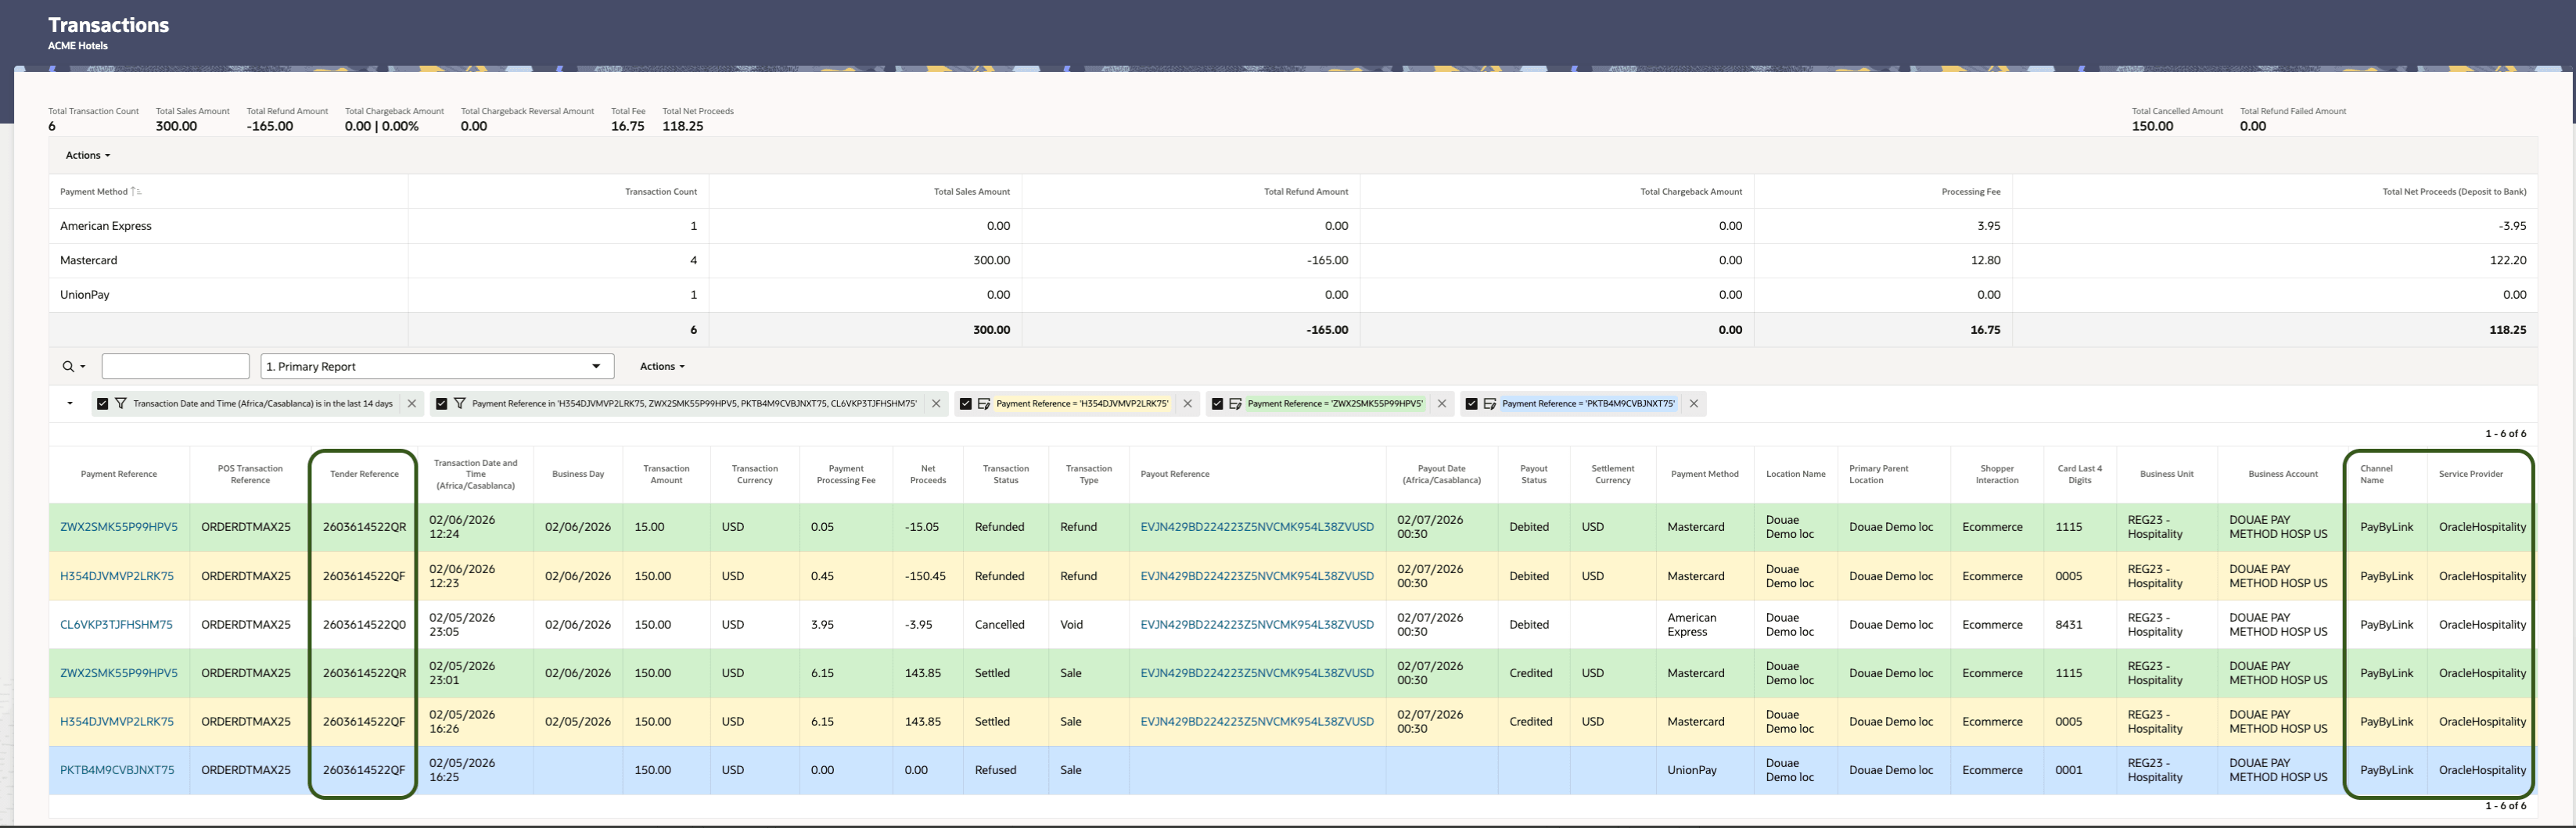This screenshot has width=2576, height=828.
Task: Toggle off the PKTB4M9CVBJNXT75 highlight checkbox
Action: (x=1471, y=404)
